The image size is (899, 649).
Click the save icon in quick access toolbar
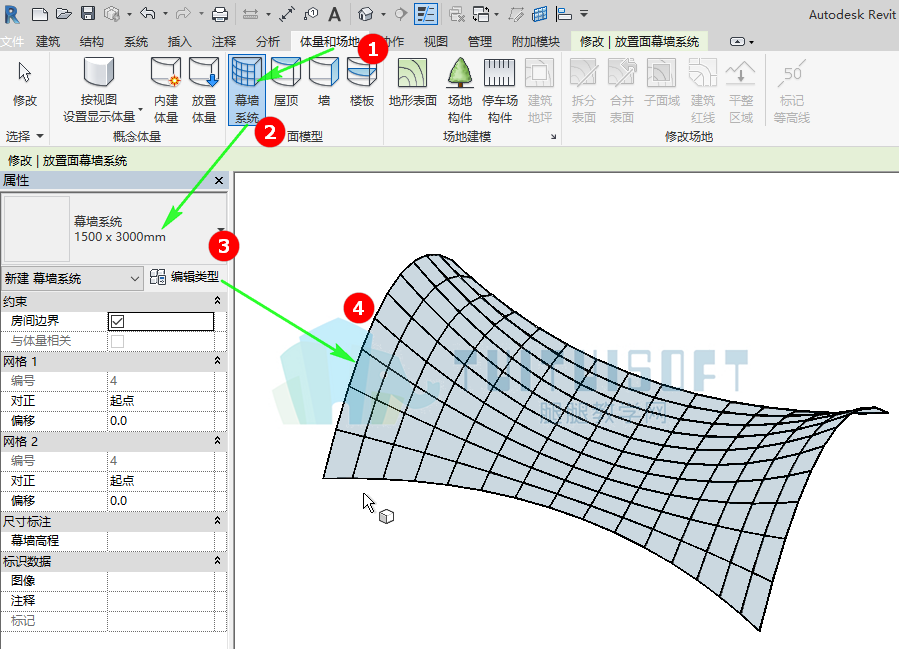pos(88,14)
